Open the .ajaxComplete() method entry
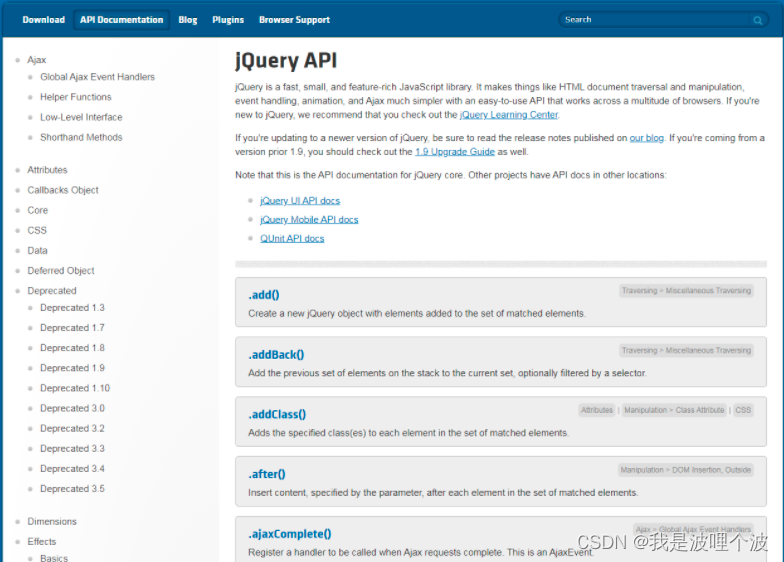This screenshot has width=784, height=562. [290, 534]
